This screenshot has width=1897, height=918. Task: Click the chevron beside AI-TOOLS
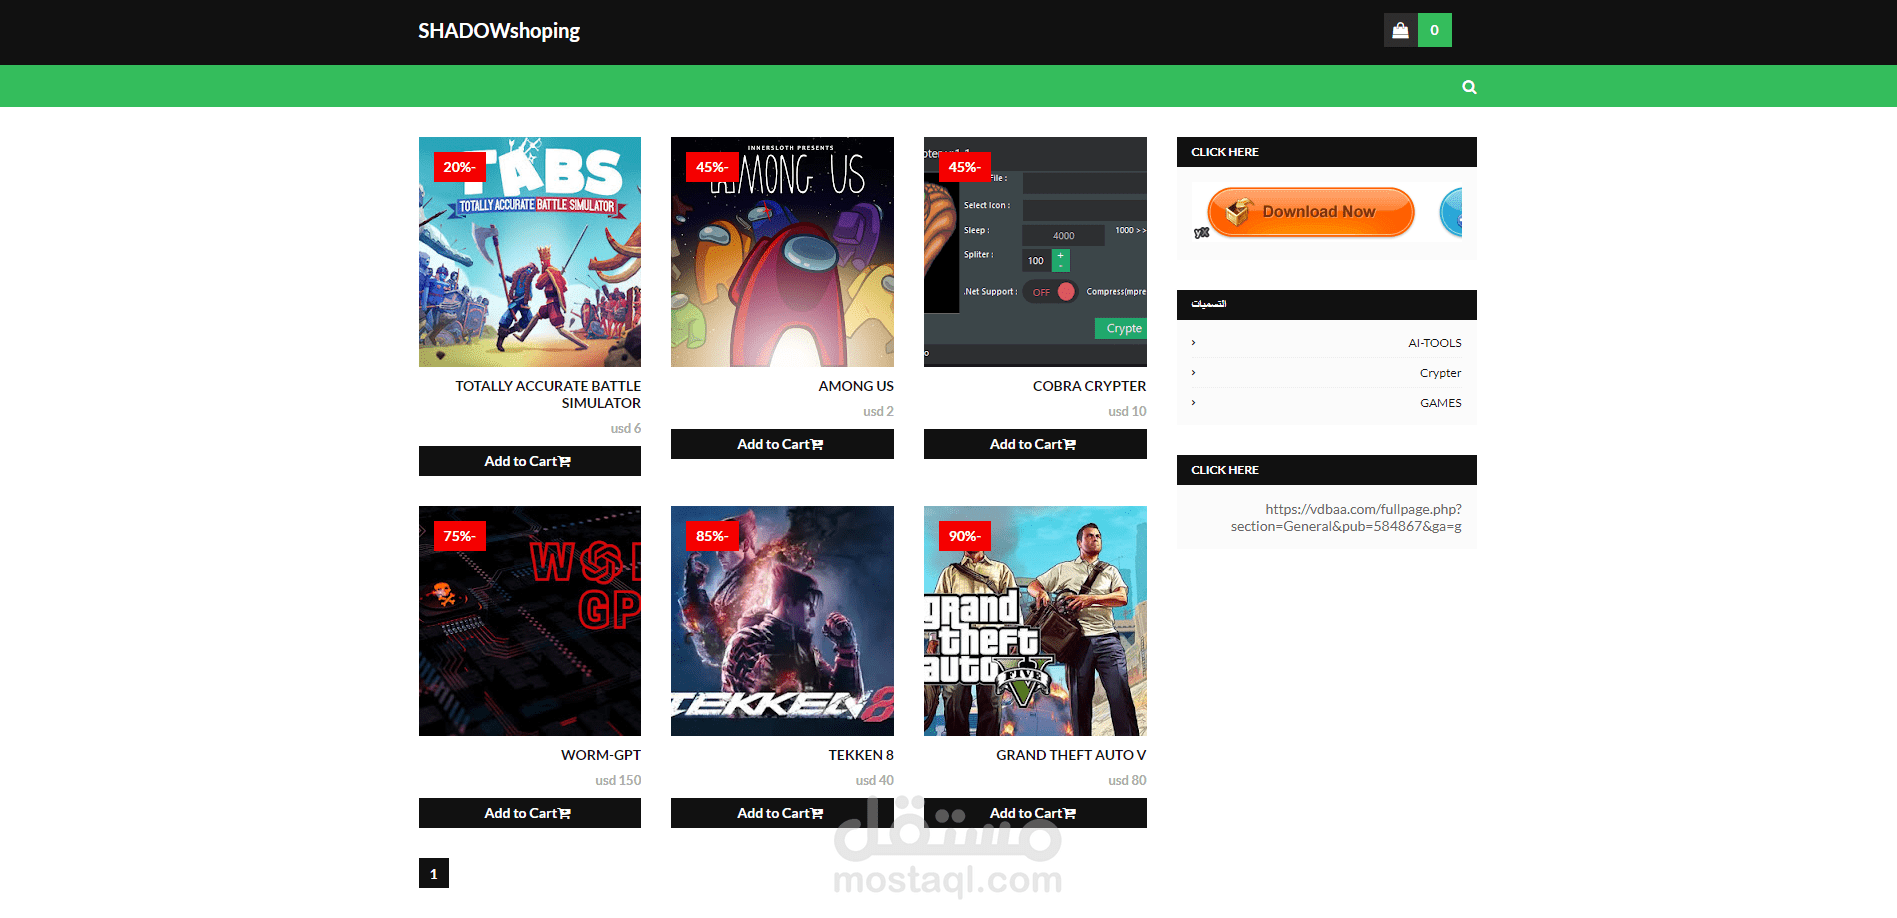[1193, 343]
